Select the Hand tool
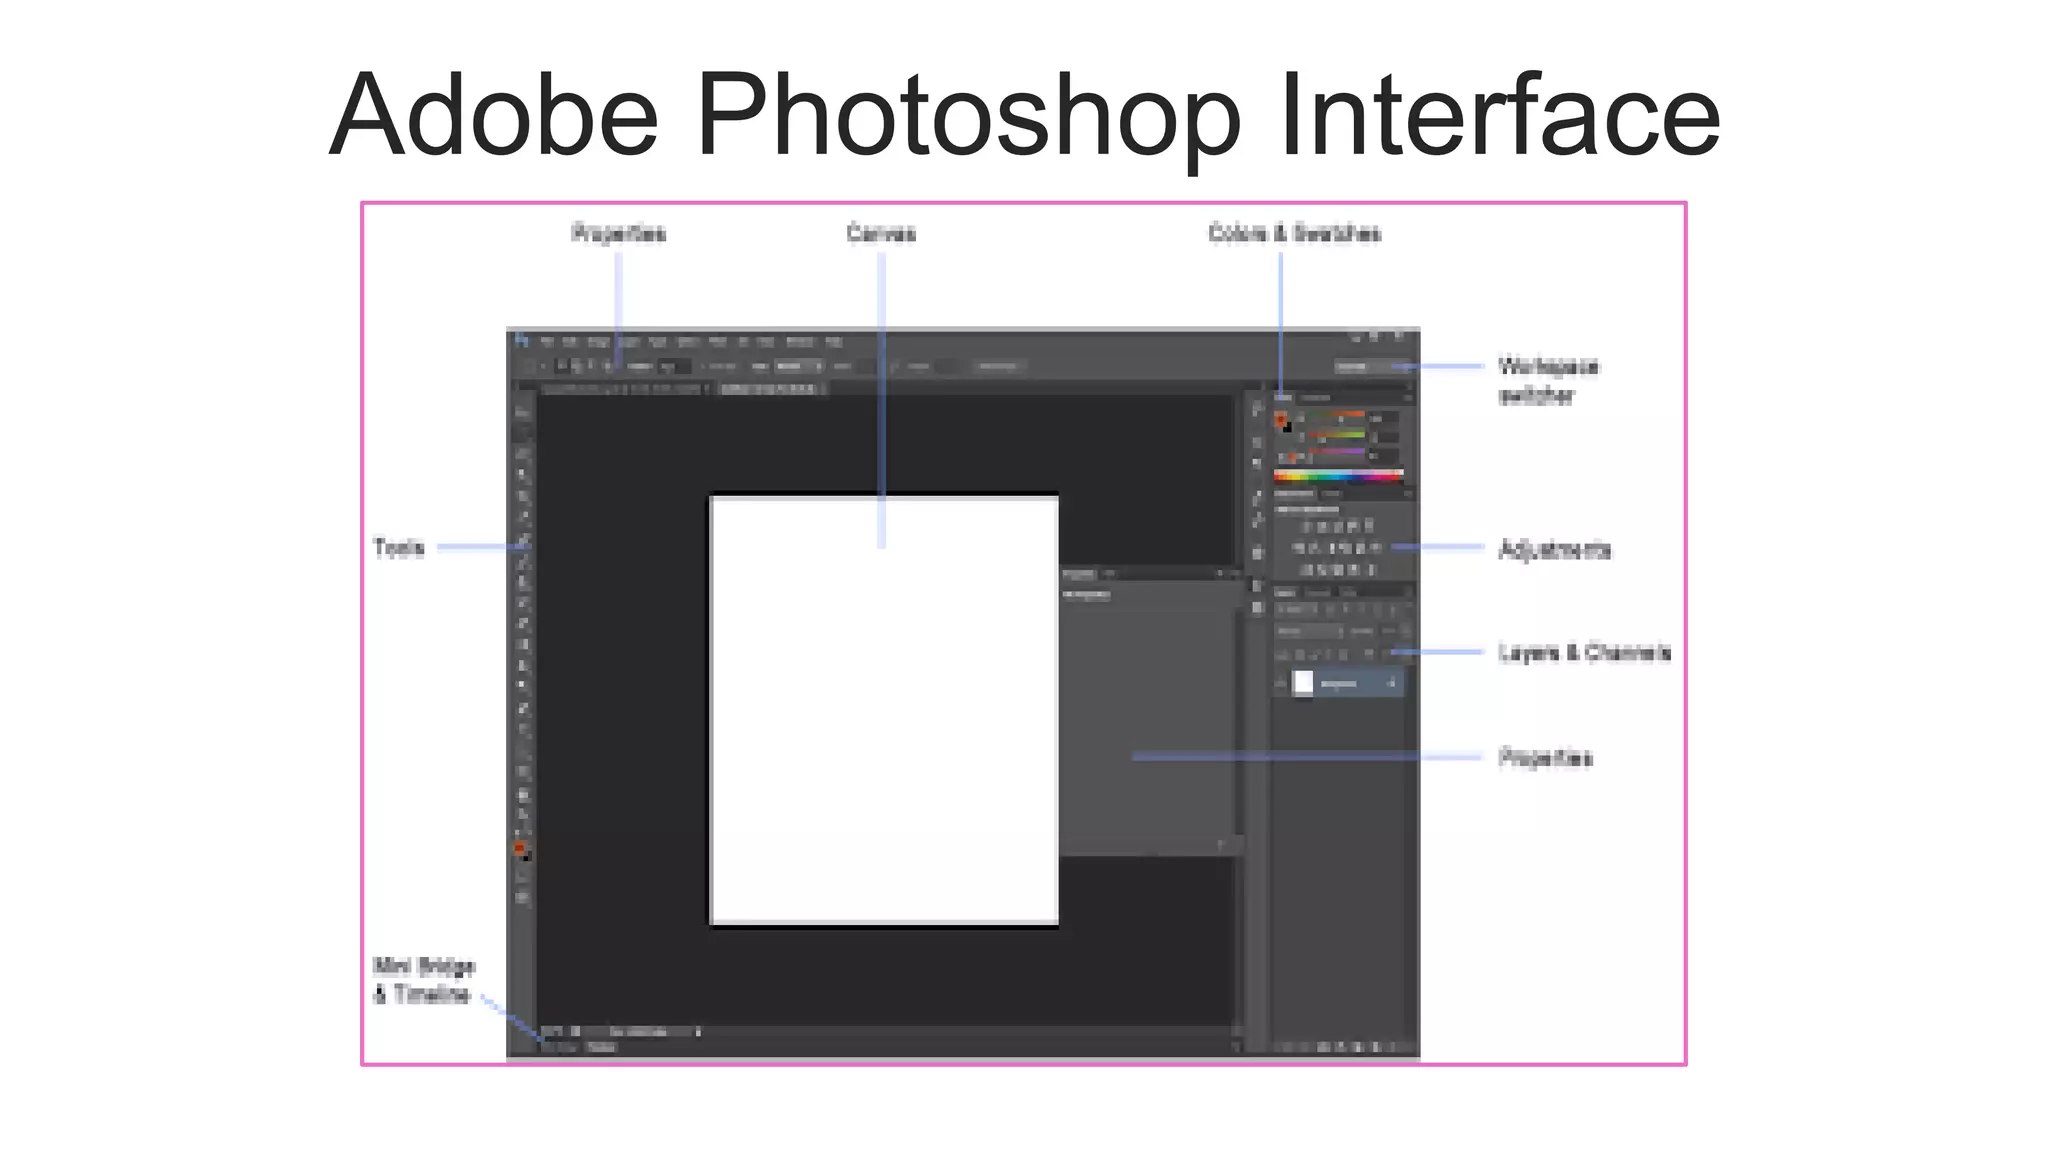Screen dimensions: 2048x1152 pyautogui.click(x=522, y=794)
